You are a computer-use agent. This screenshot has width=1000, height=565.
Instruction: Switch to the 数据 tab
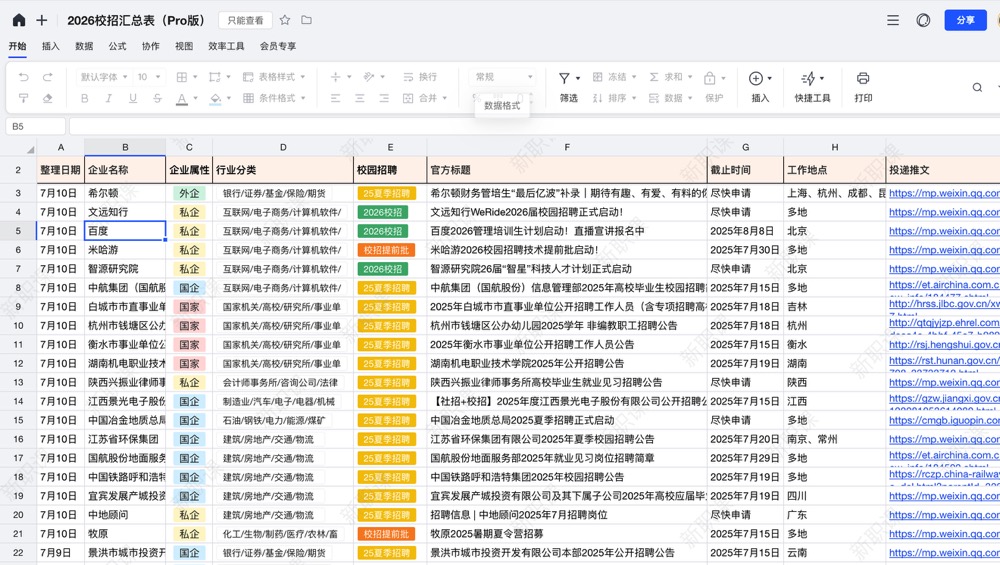click(84, 46)
